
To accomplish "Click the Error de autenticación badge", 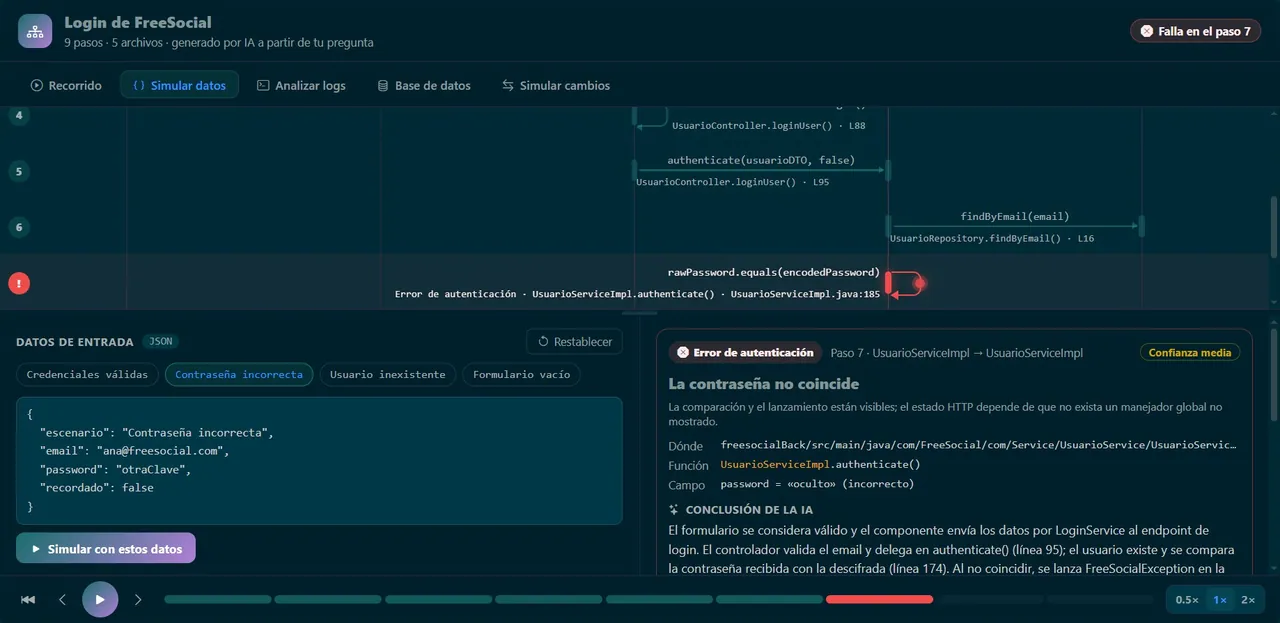I will pos(745,352).
